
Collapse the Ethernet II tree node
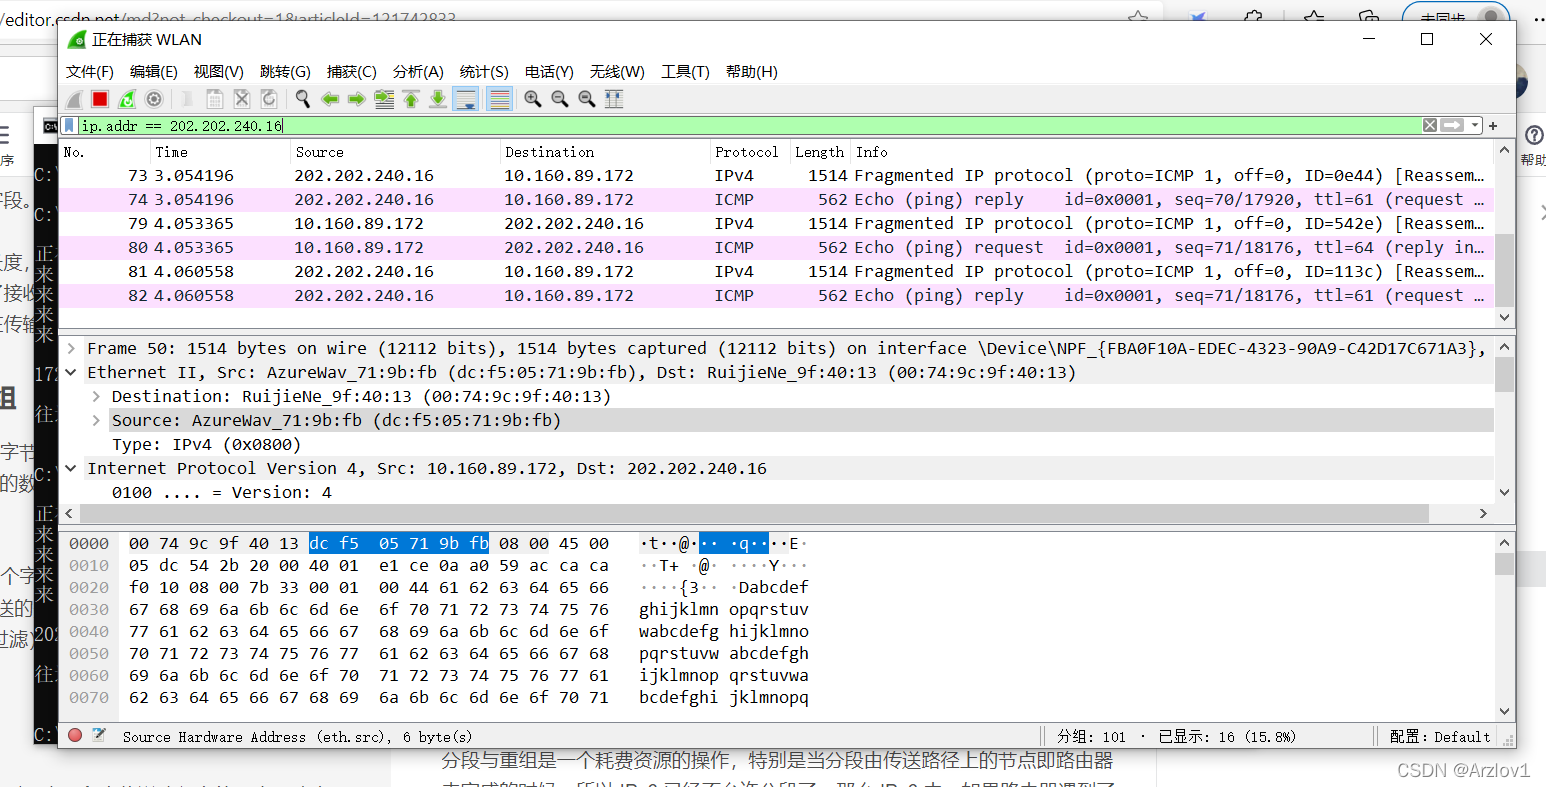(x=71, y=372)
